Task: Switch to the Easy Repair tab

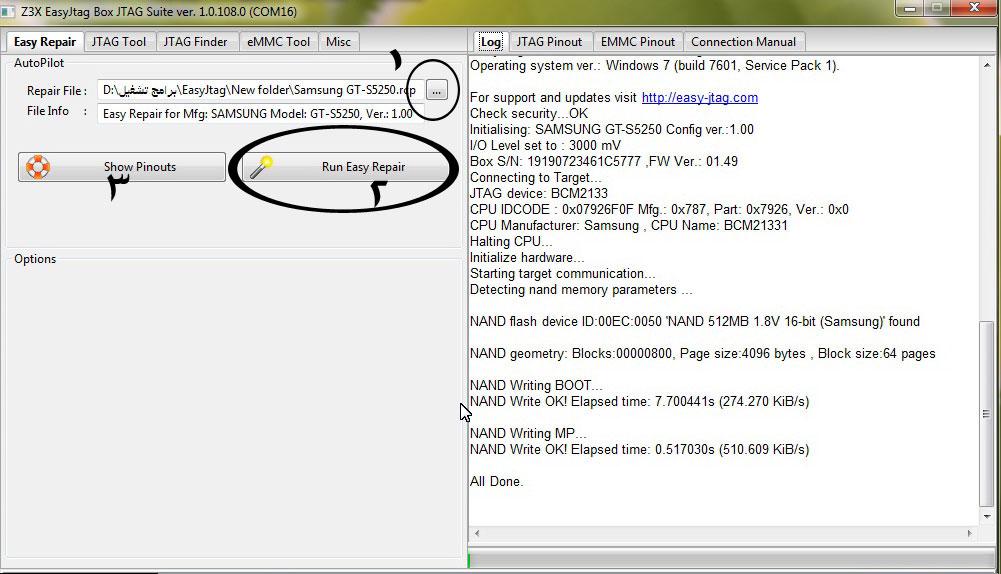Action: pos(45,42)
